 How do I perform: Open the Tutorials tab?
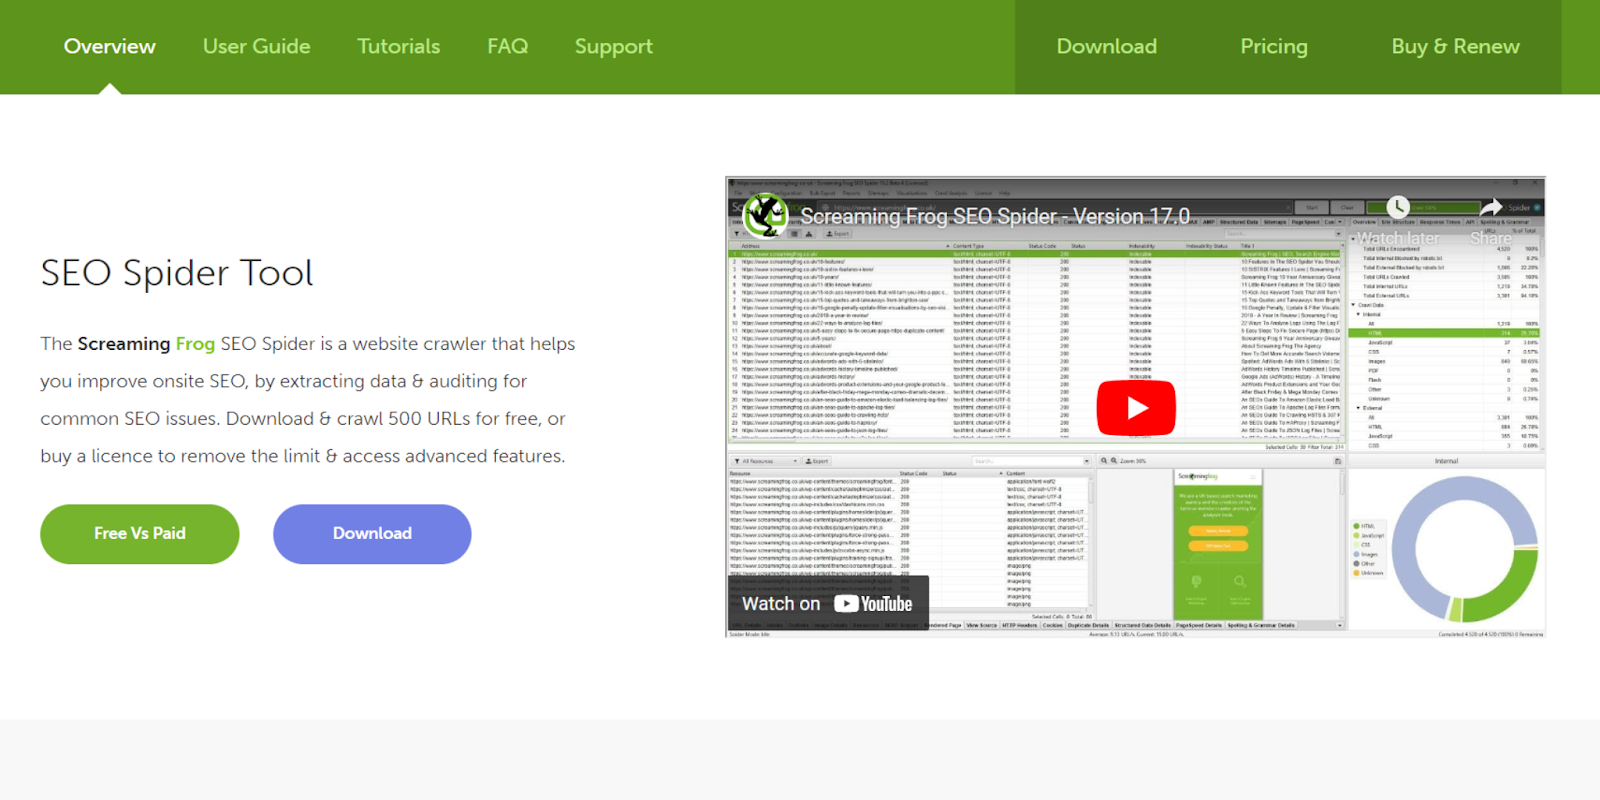tap(399, 46)
